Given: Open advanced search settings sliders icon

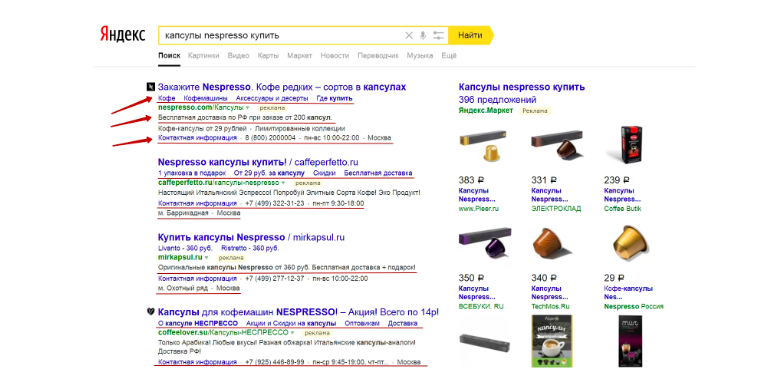Looking at the screenshot, I should [x=438, y=35].
